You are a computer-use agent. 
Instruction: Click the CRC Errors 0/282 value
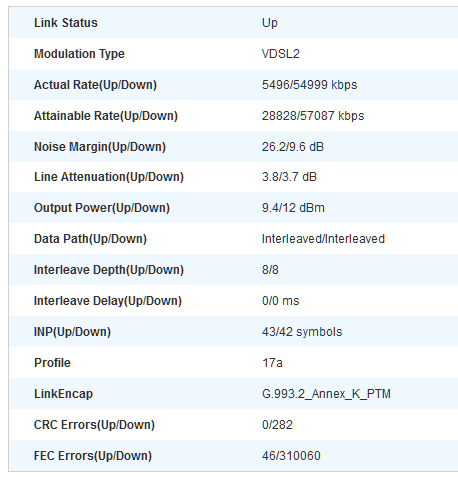[x=277, y=425]
